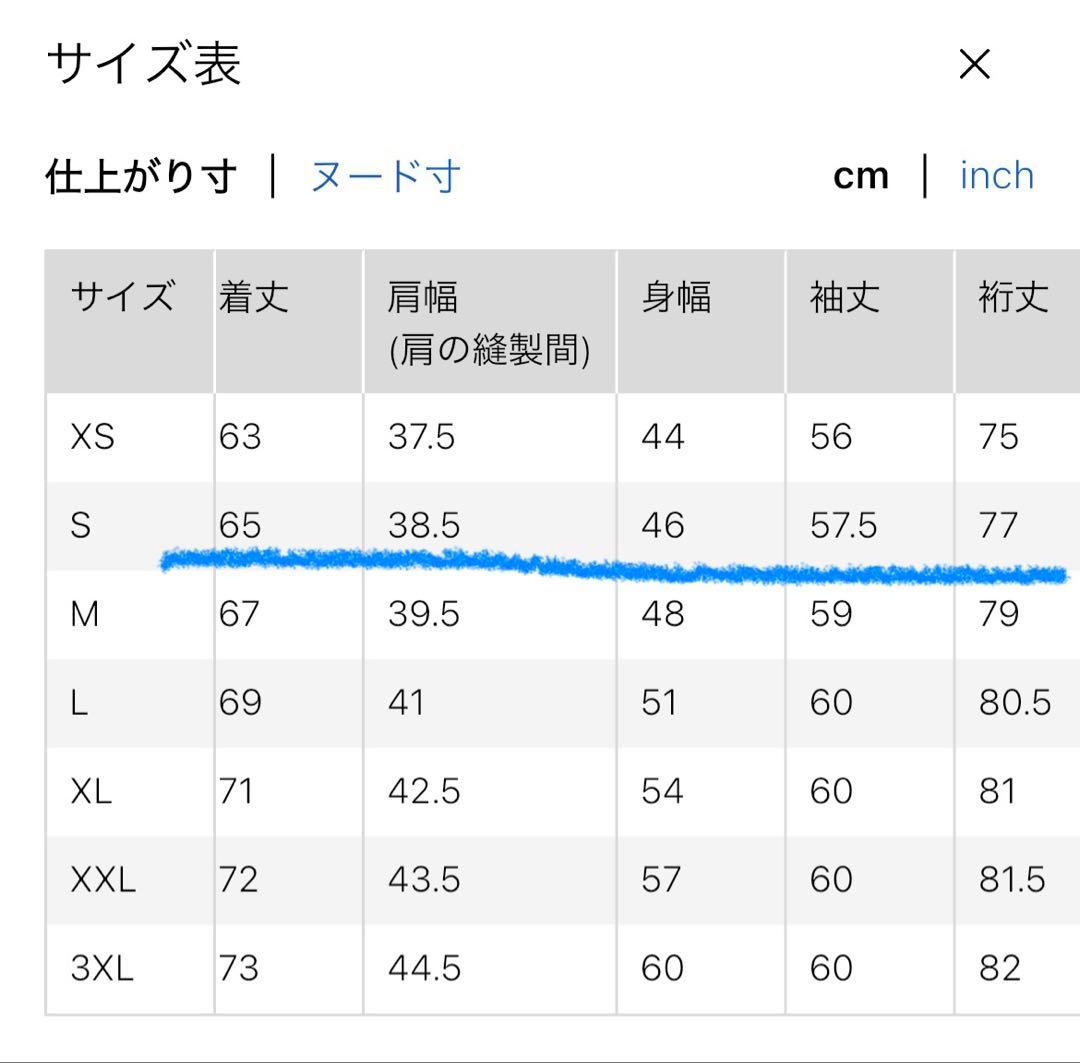Select the XXL size row label
This screenshot has width=1080, height=1063.
[x=103, y=879]
